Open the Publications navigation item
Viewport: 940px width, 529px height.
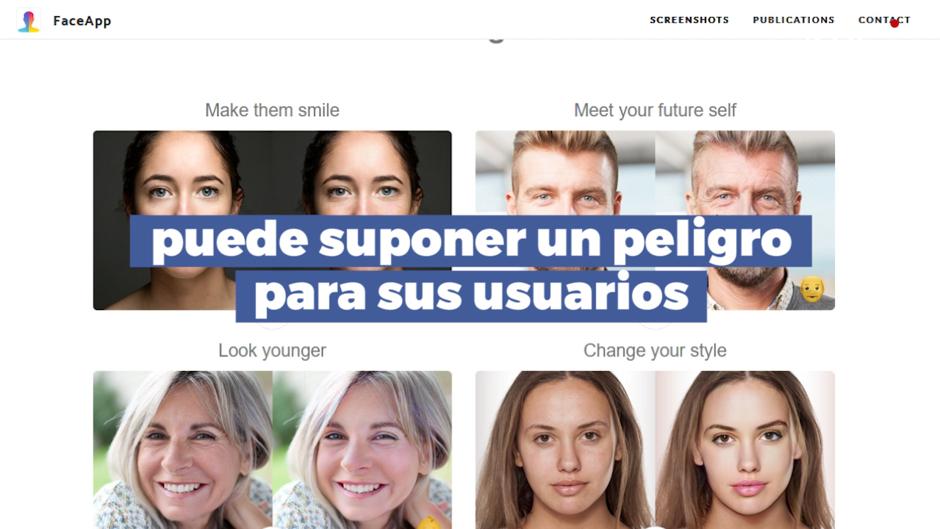tap(794, 20)
